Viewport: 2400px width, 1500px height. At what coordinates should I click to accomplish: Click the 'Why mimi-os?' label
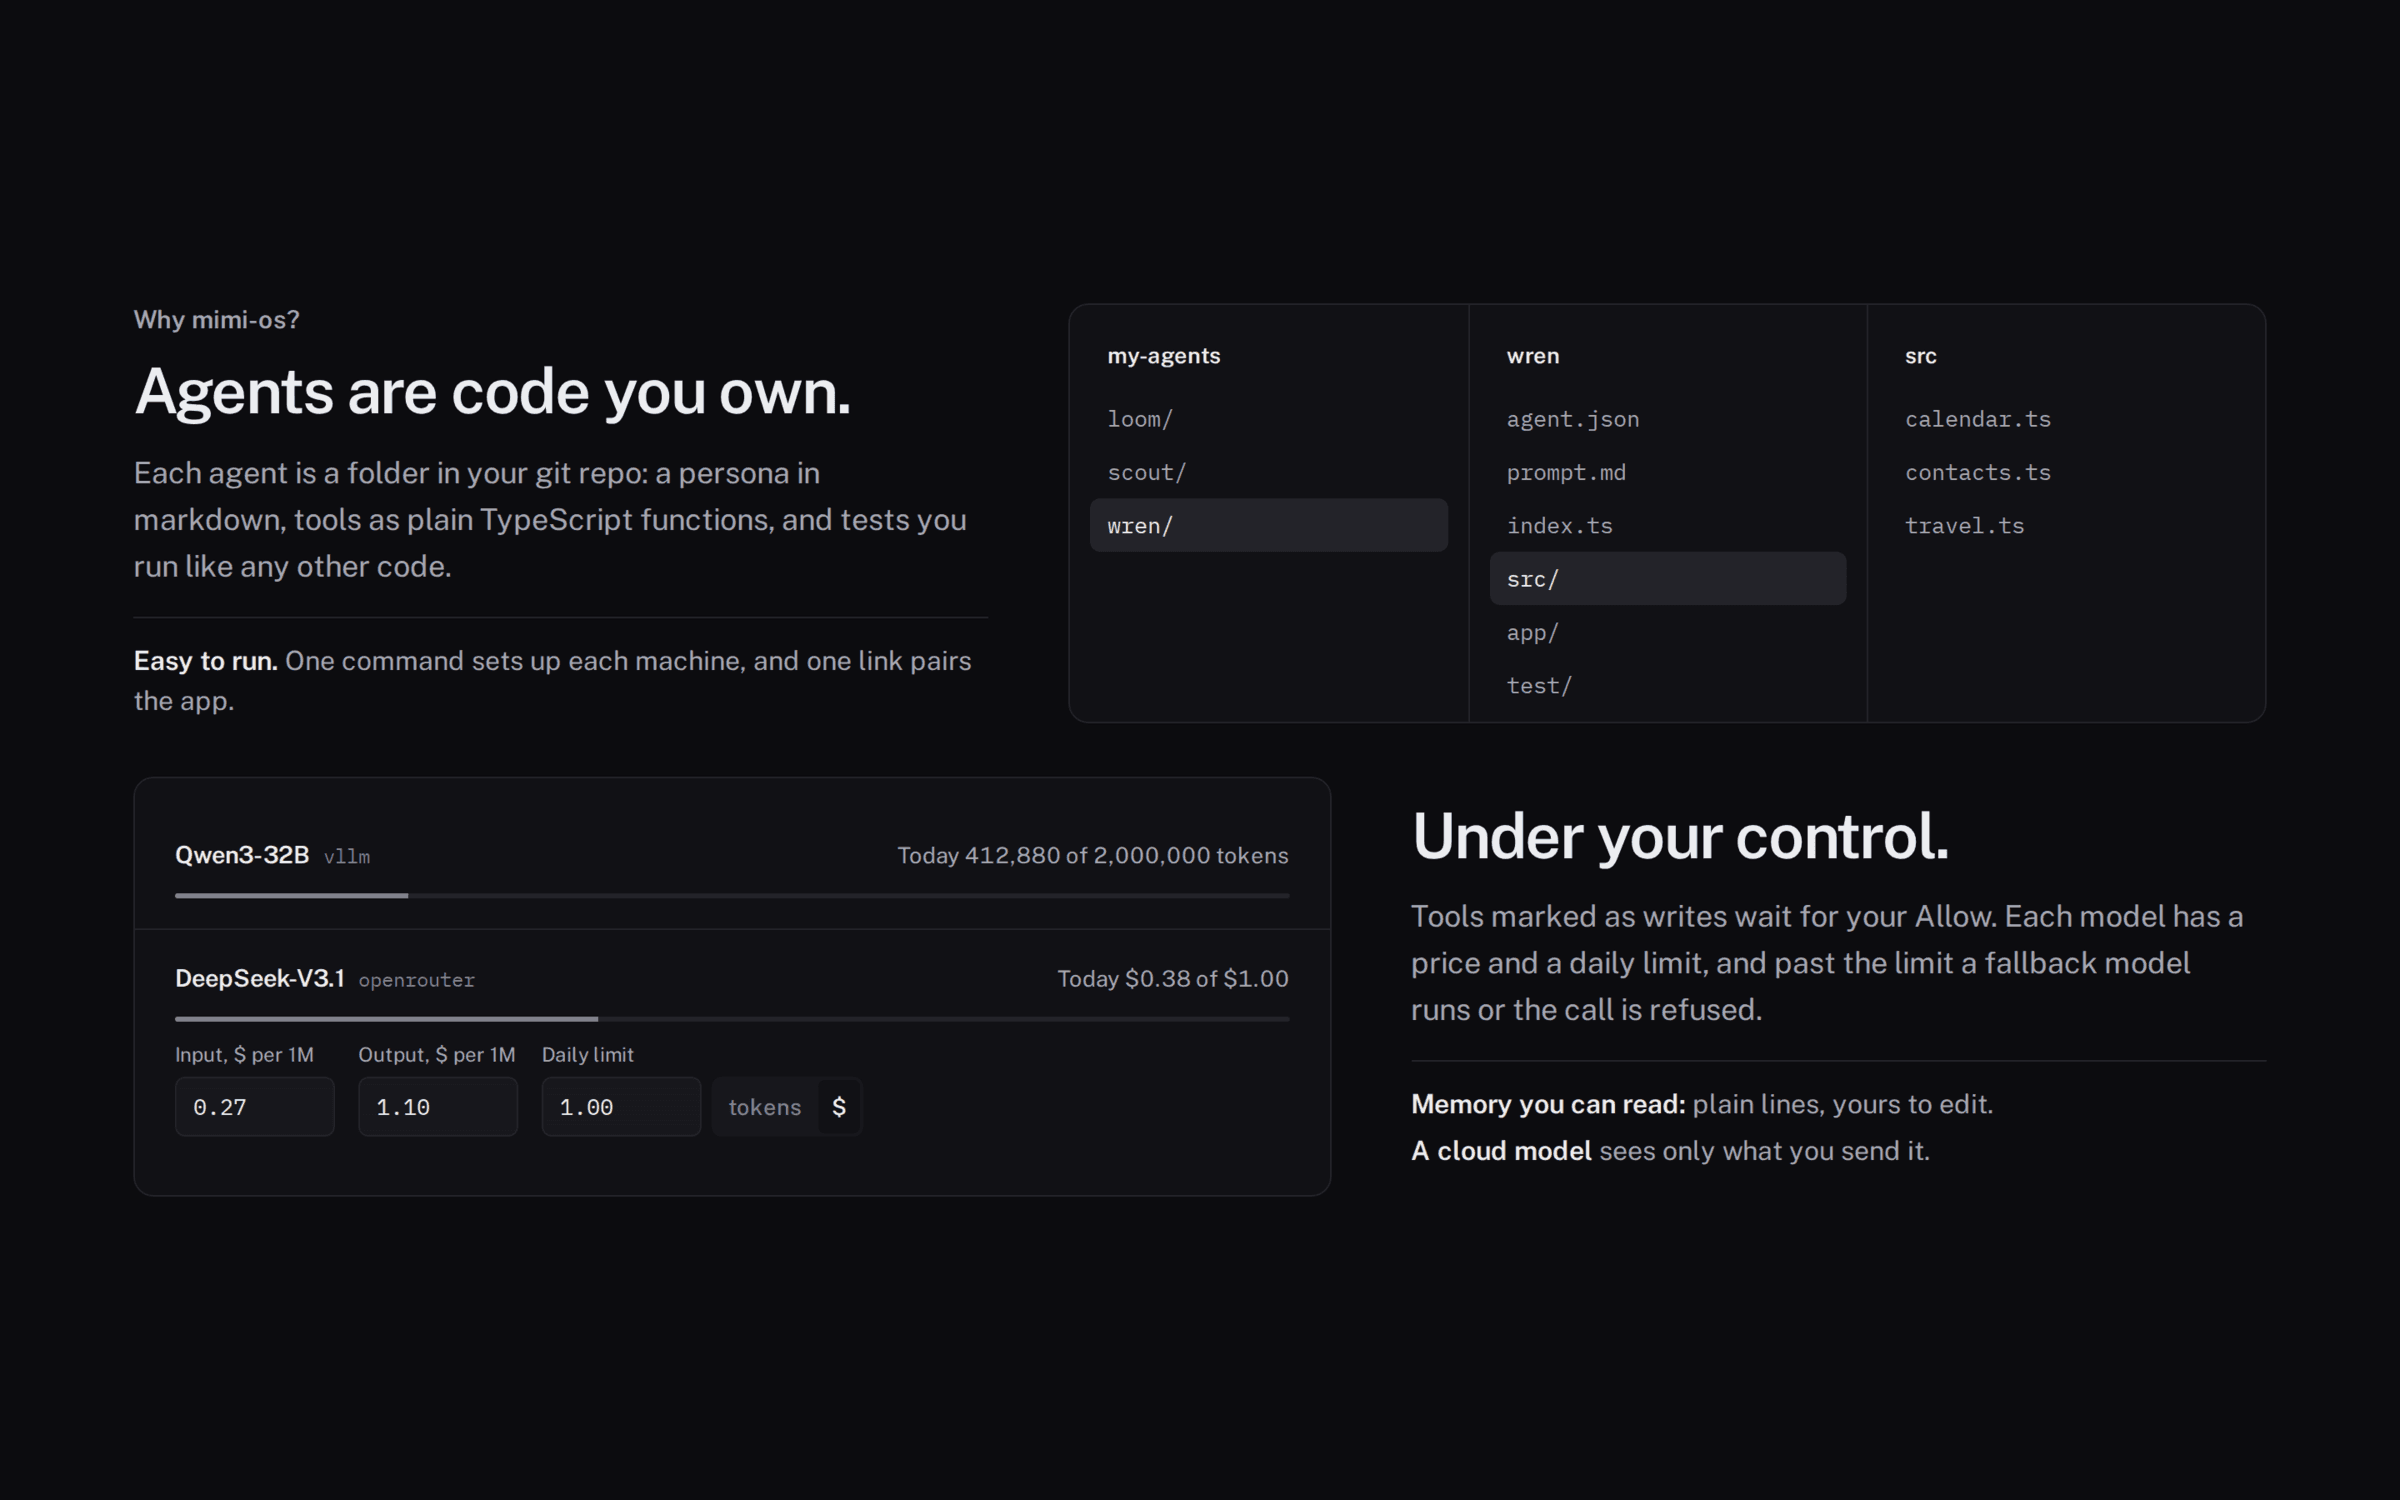point(217,320)
